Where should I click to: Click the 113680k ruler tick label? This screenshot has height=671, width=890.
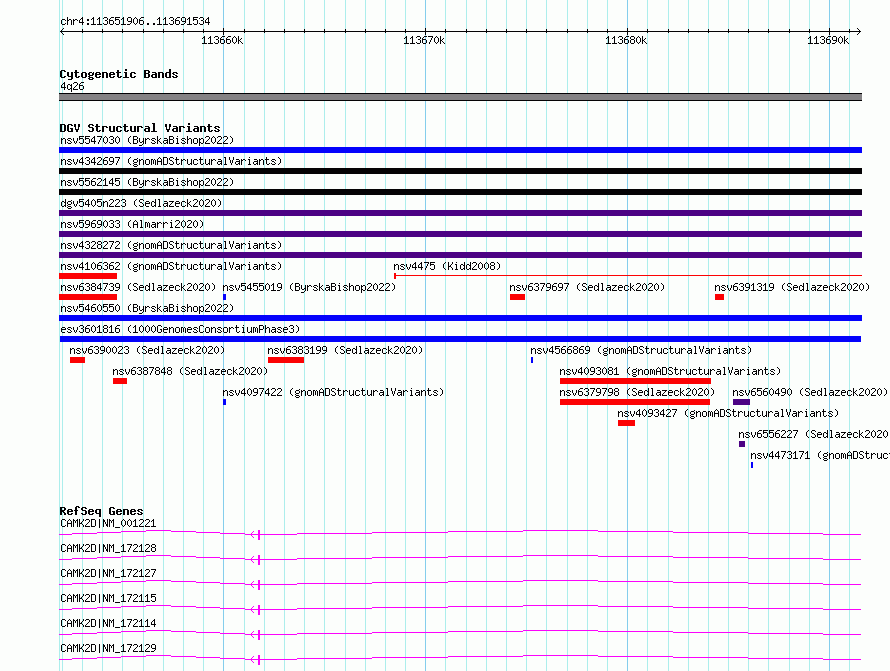pos(626,40)
